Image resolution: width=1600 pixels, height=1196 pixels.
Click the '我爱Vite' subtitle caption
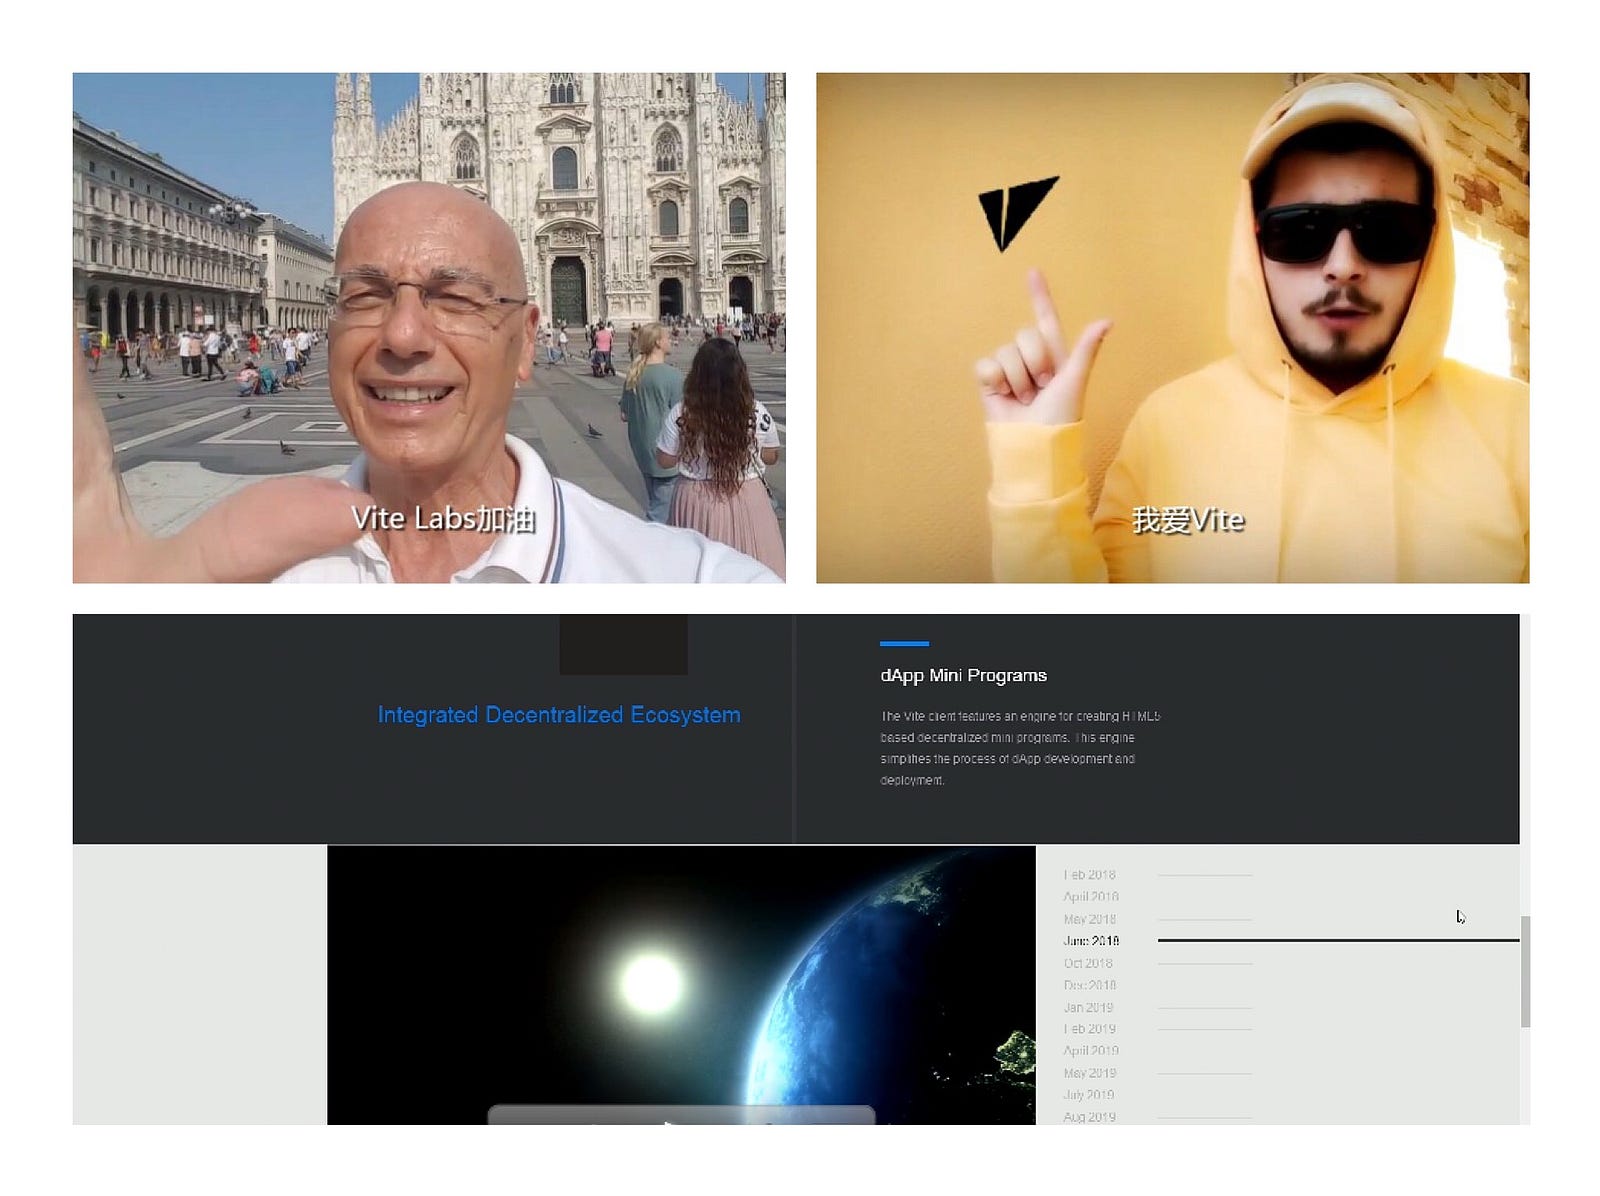click(1188, 520)
